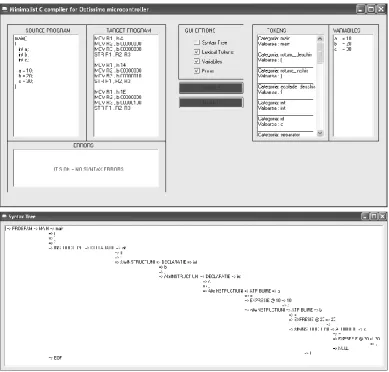389x372 pixels.
Task: Select the 'a = 10;' statement in Source Program
Action: (x=26, y=71)
